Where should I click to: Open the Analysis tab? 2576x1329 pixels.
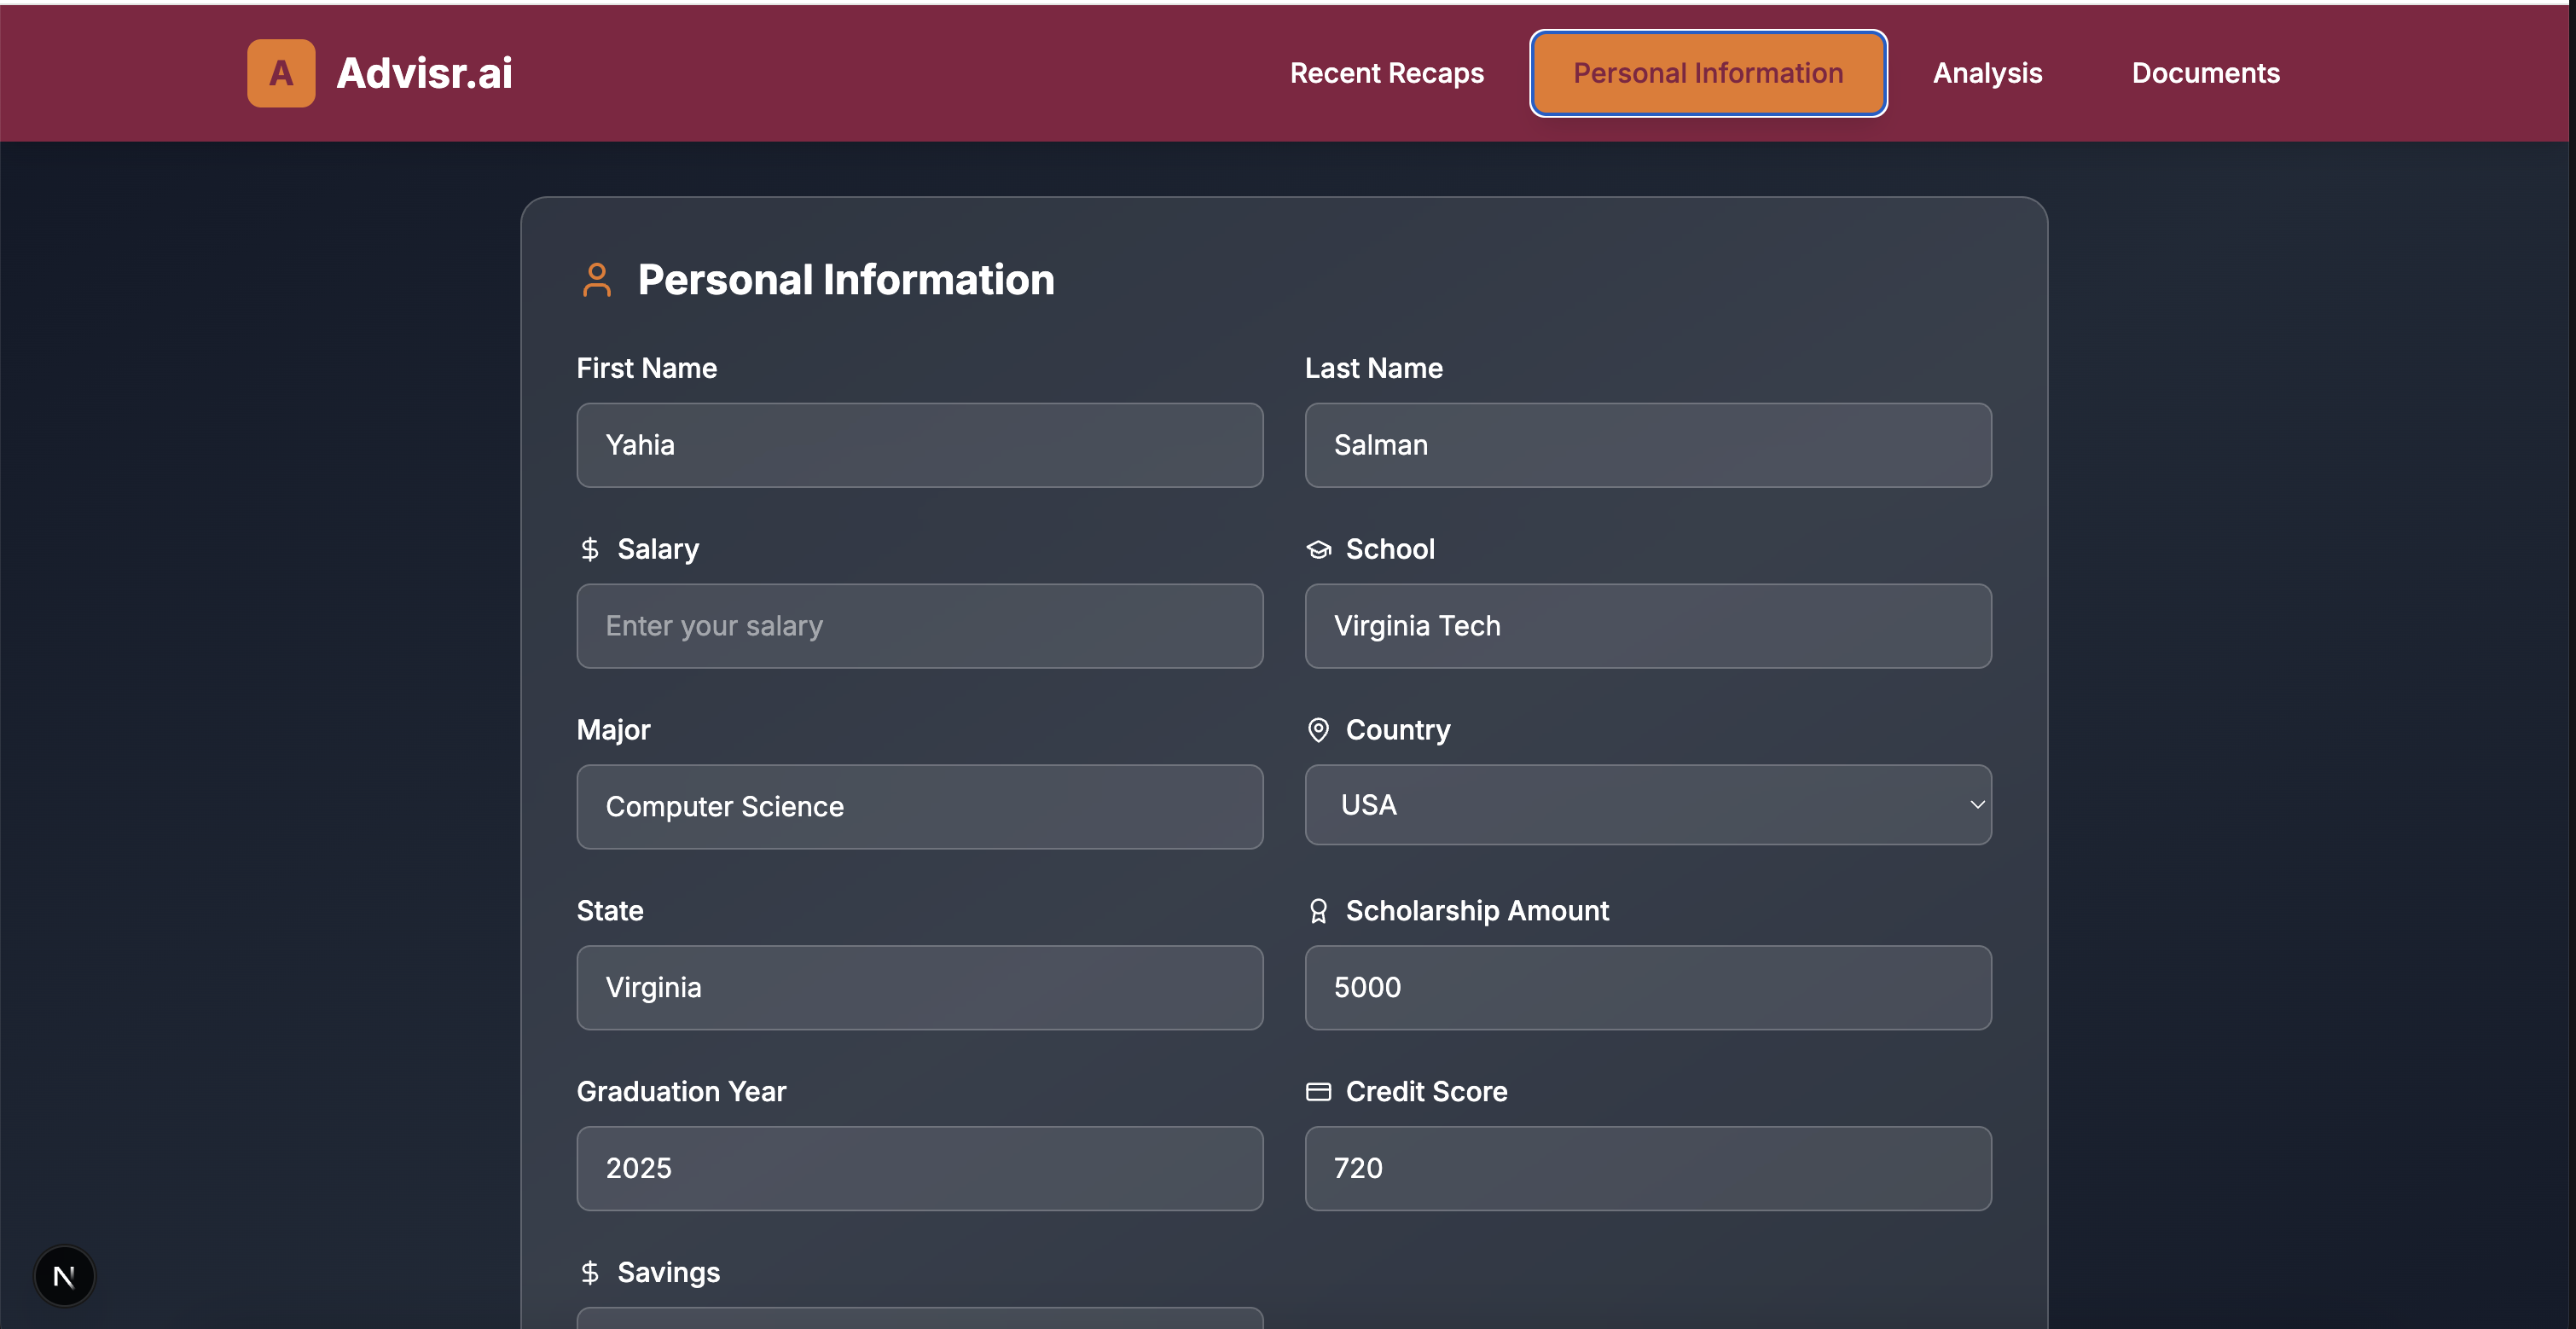point(1987,73)
